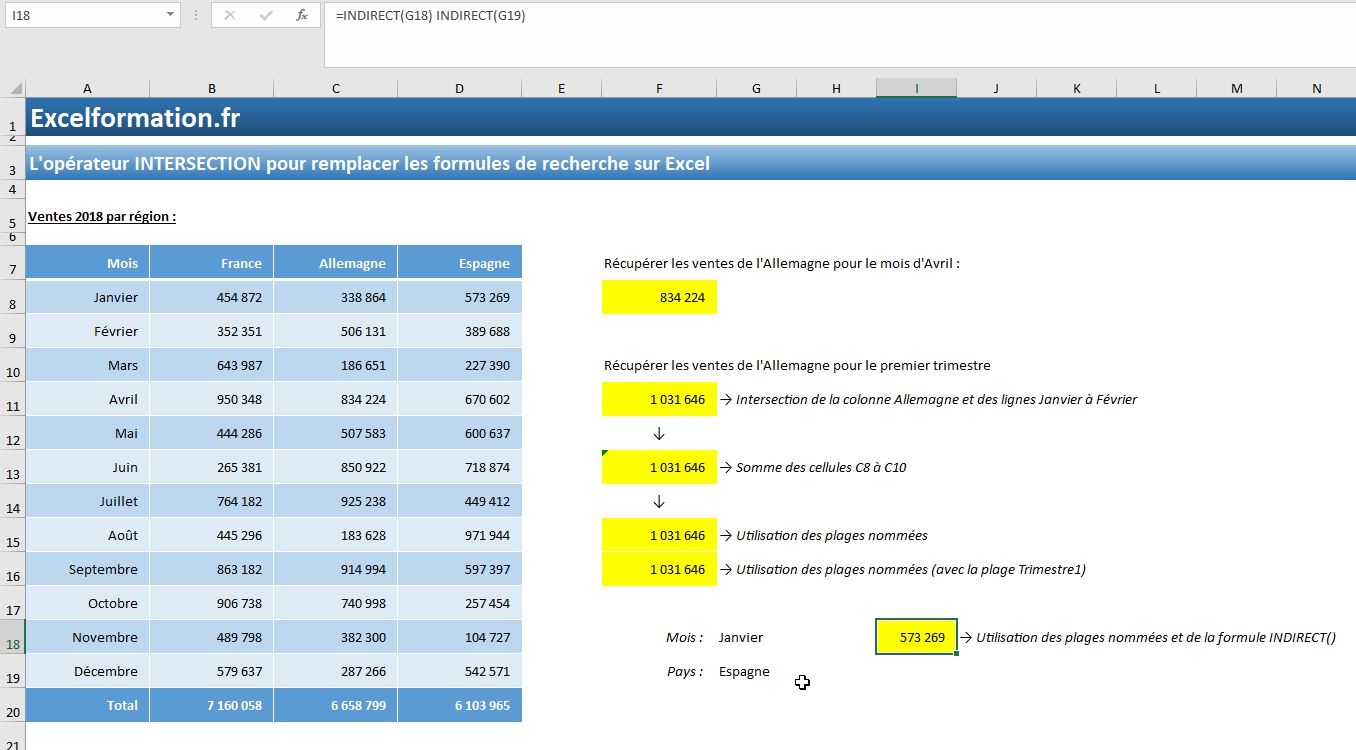
Task: Open the Name Box dropdown arrow
Action: [x=170, y=16]
